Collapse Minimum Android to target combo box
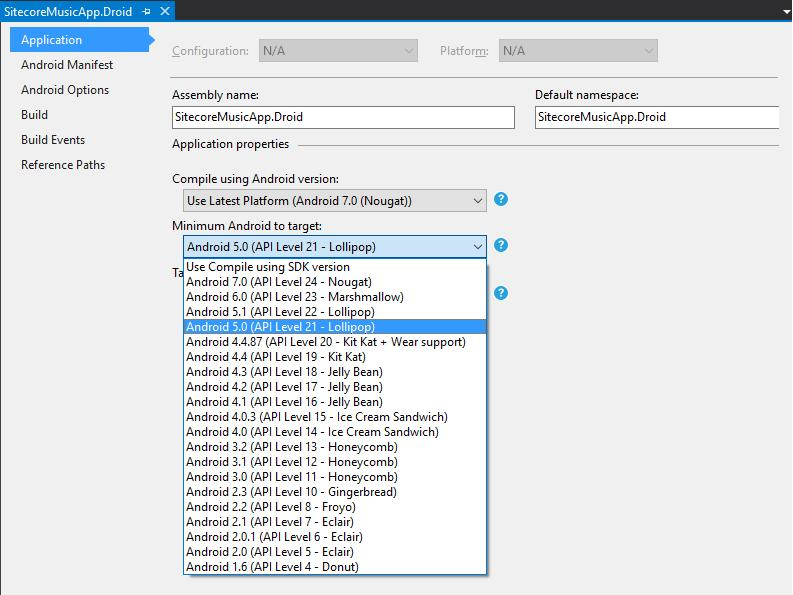 click(x=335, y=247)
